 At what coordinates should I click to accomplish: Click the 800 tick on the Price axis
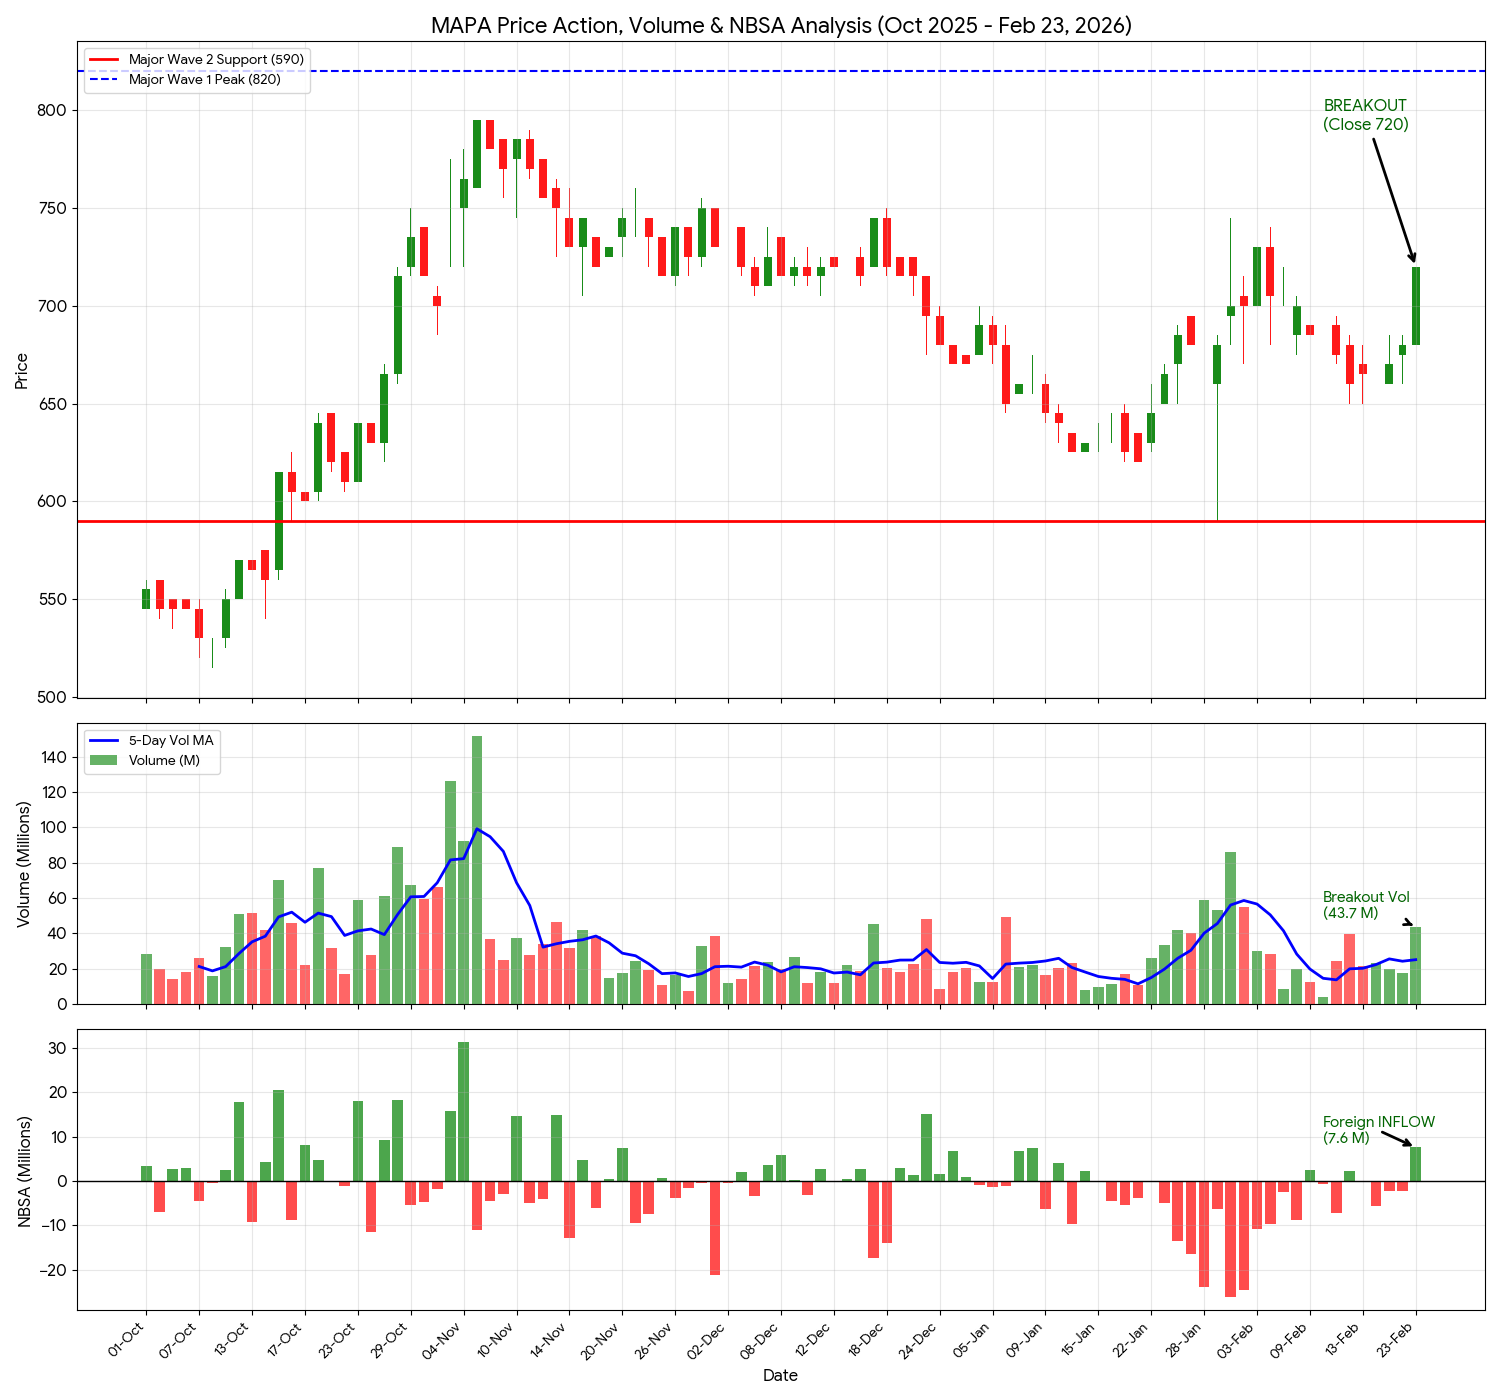[53, 111]
